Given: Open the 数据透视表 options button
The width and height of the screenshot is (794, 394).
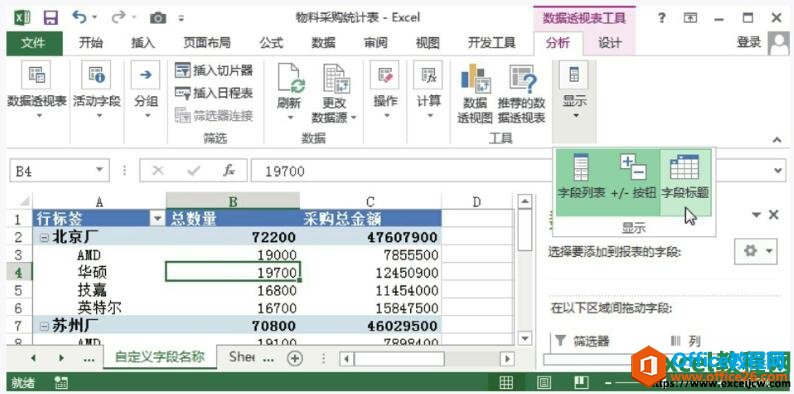Looking at the screenshot, I should coord(36,91).
